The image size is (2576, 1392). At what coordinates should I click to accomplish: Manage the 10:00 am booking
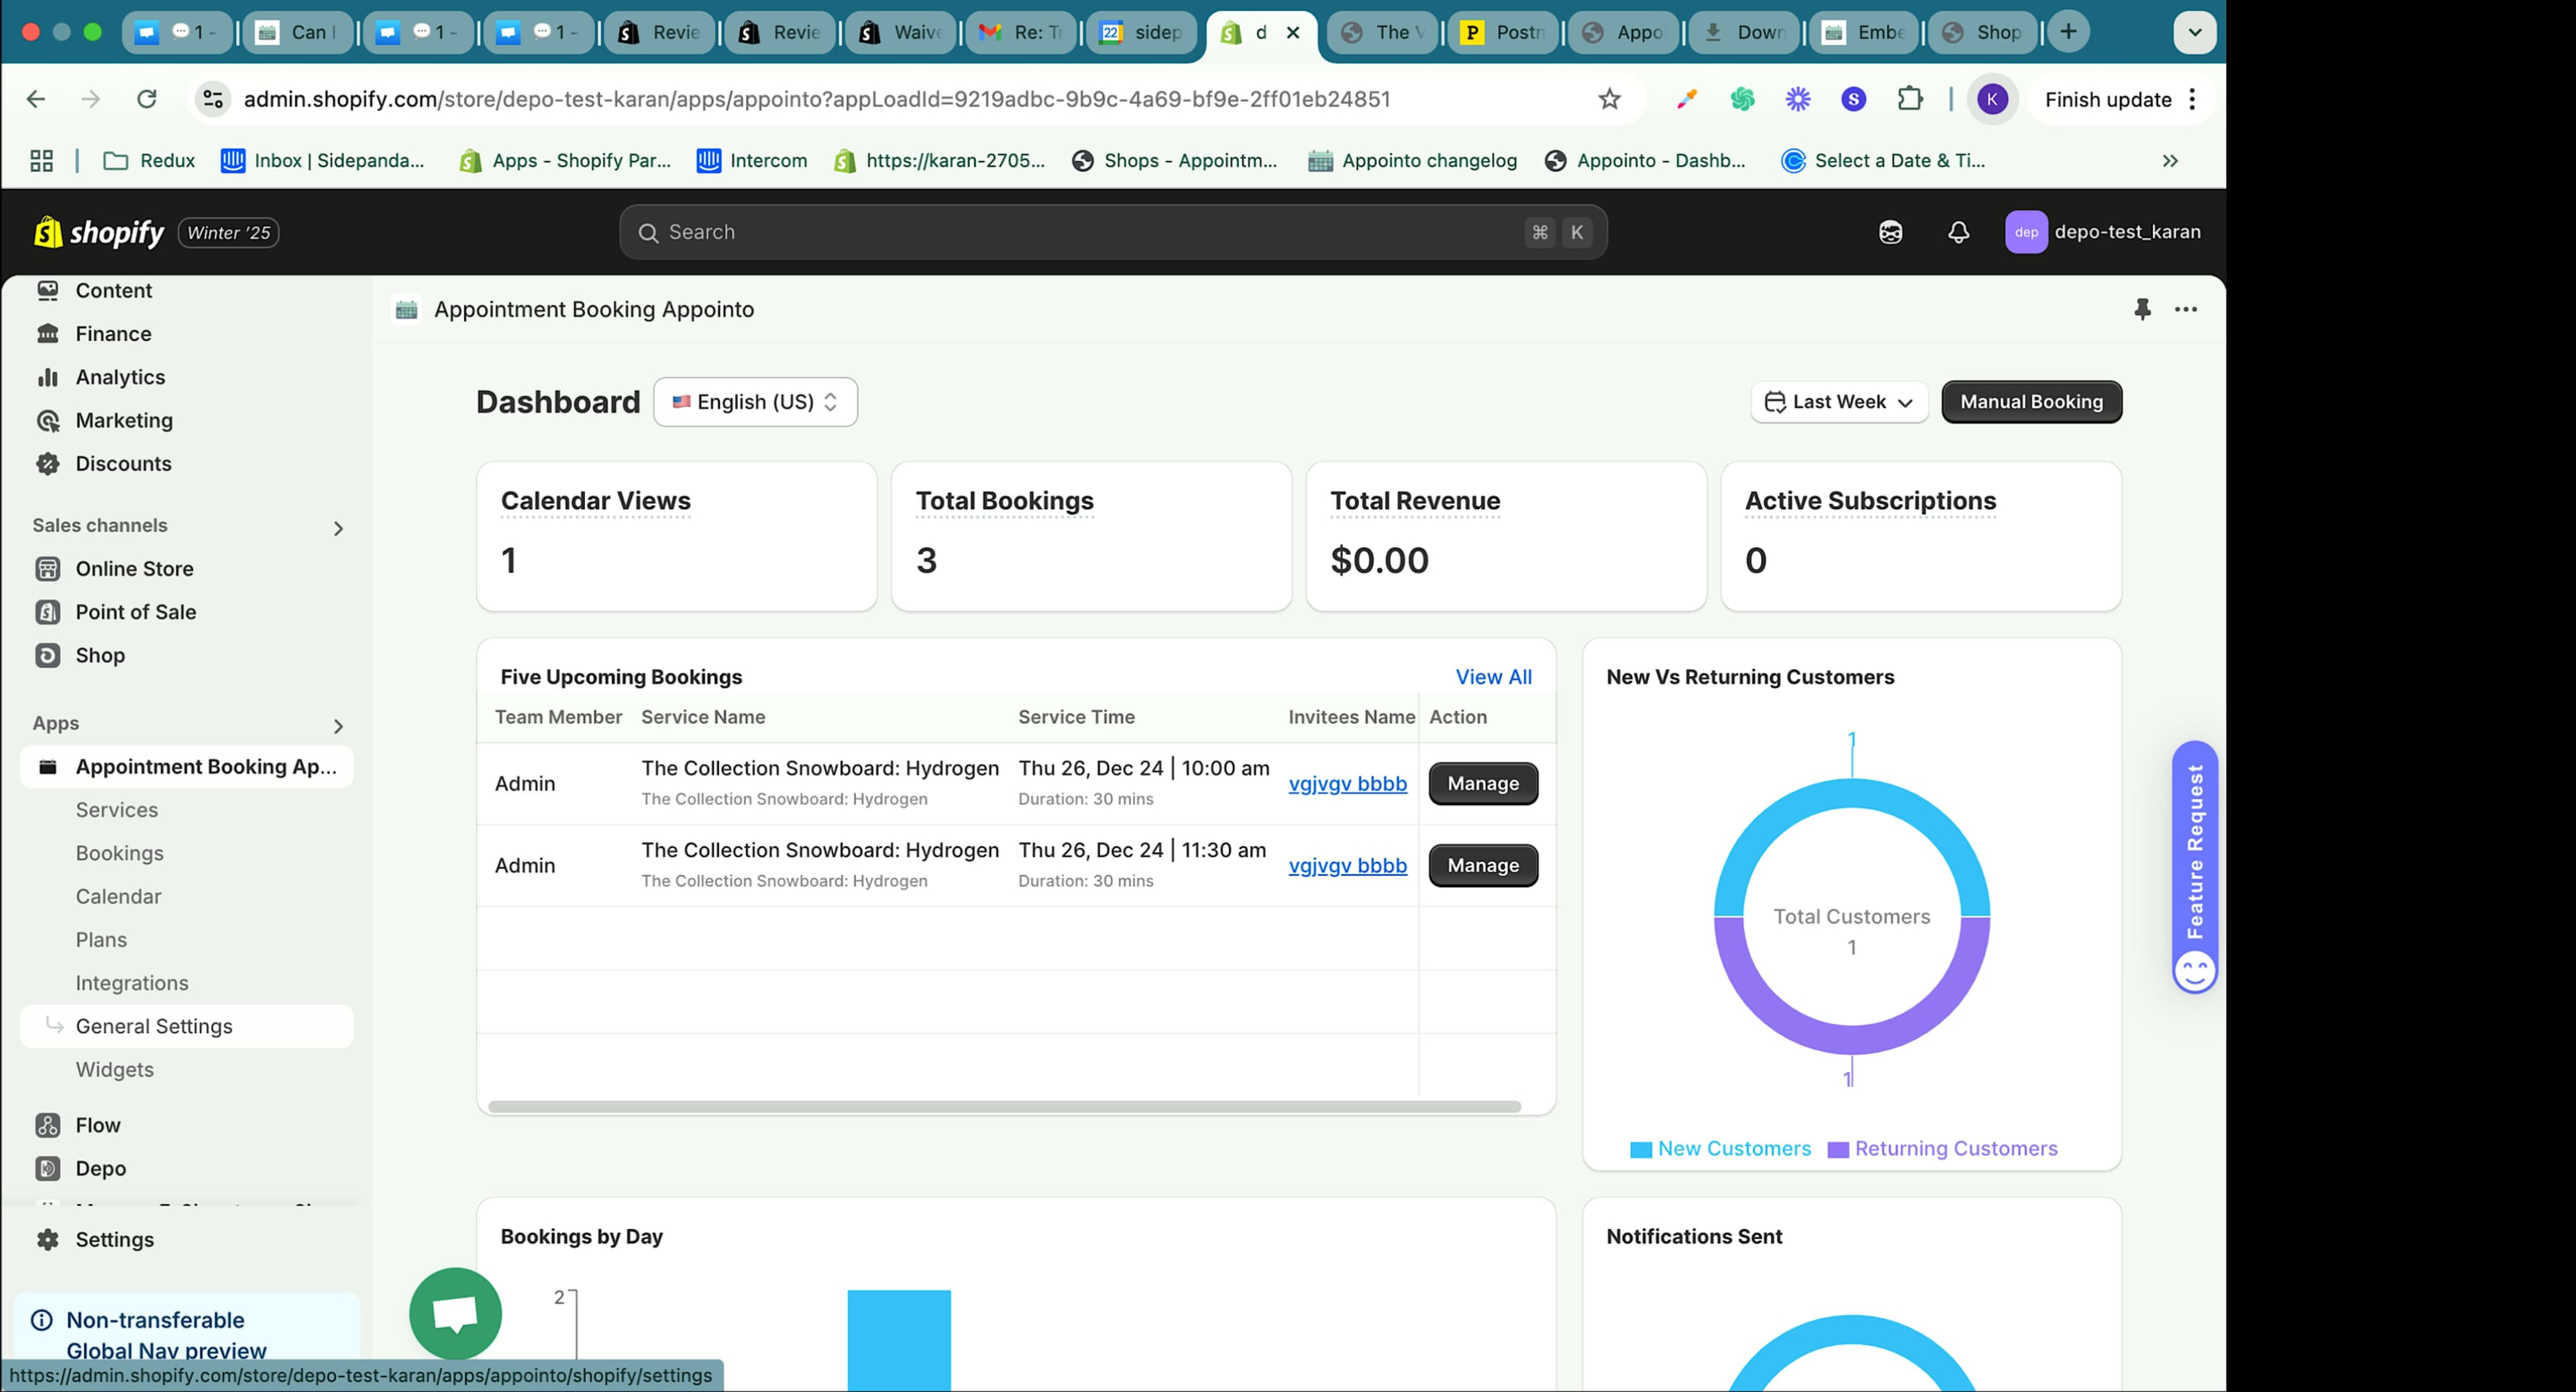pyautogui.click(x=1483, y=784)
